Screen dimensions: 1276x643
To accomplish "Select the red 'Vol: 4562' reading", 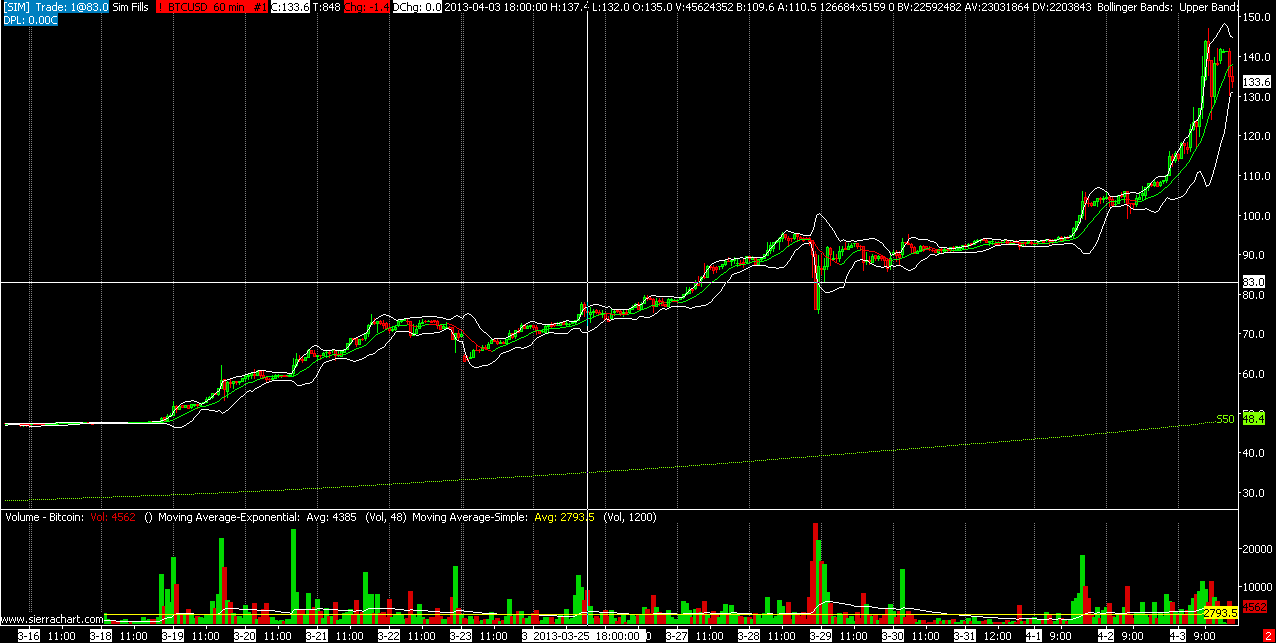I will [113, 517].
